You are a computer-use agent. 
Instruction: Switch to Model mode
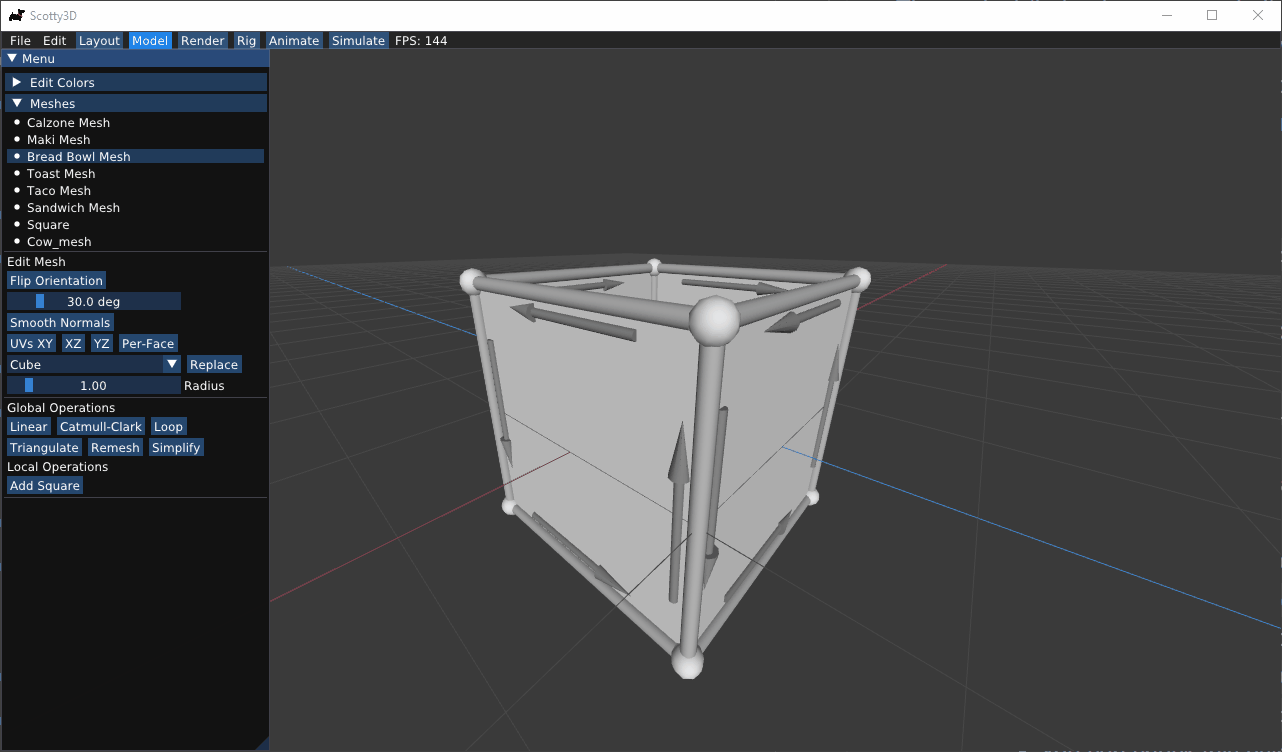(150, 41)
